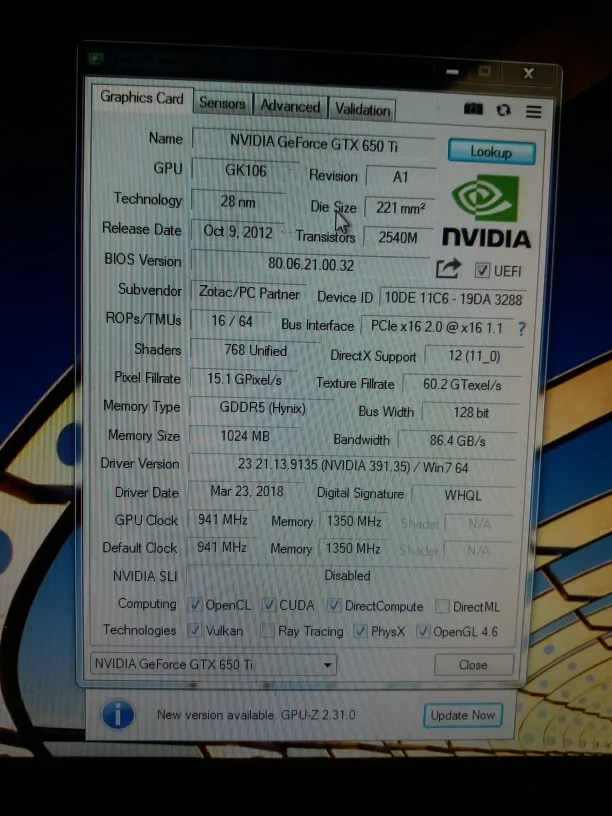Image resolution: width=612 pixels, height=816 pixels.
Task: Toggle the DirectML checkbox
Action: coord(442,606)
